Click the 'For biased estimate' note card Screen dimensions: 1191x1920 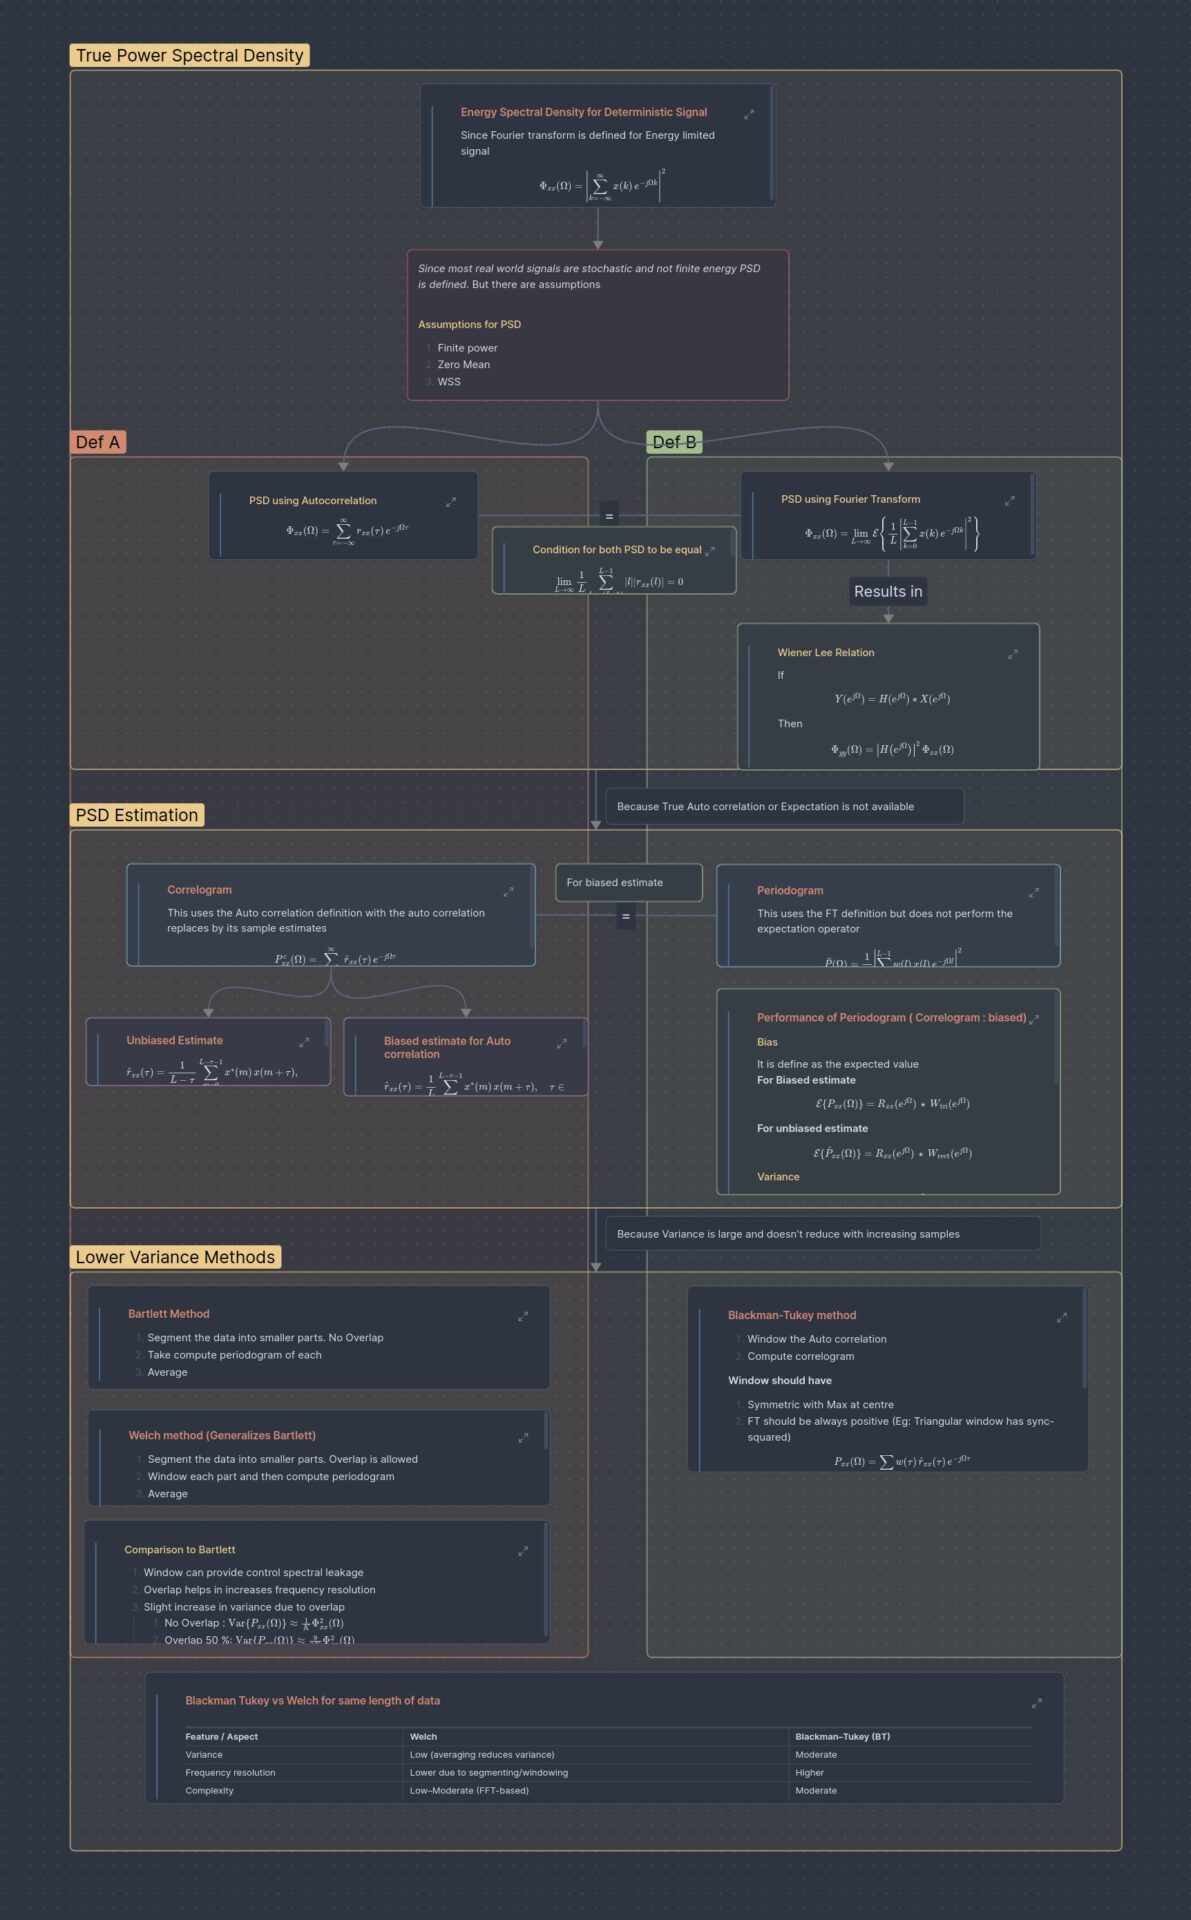coord(628,882)
